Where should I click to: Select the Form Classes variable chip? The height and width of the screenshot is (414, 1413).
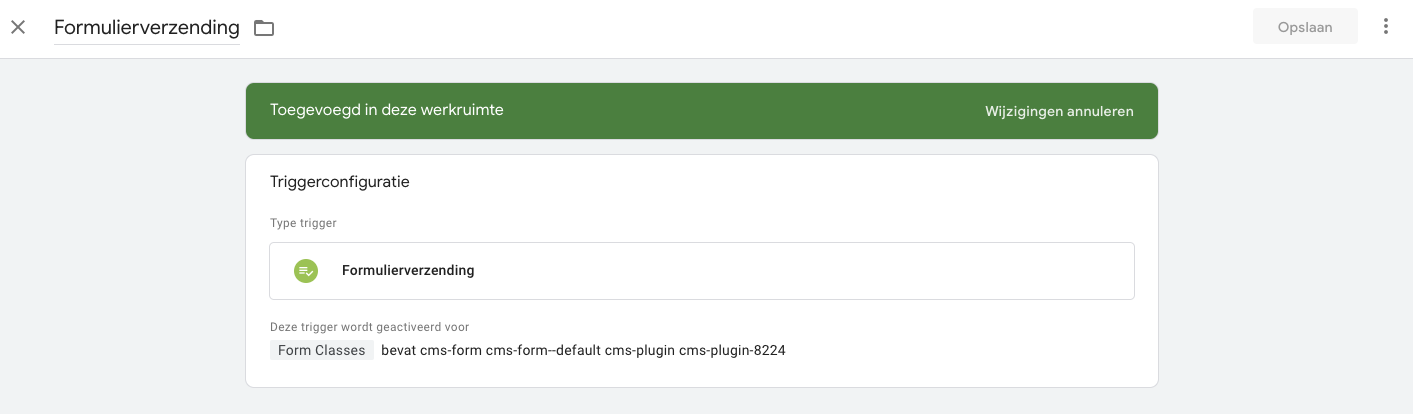pos(321,350)
